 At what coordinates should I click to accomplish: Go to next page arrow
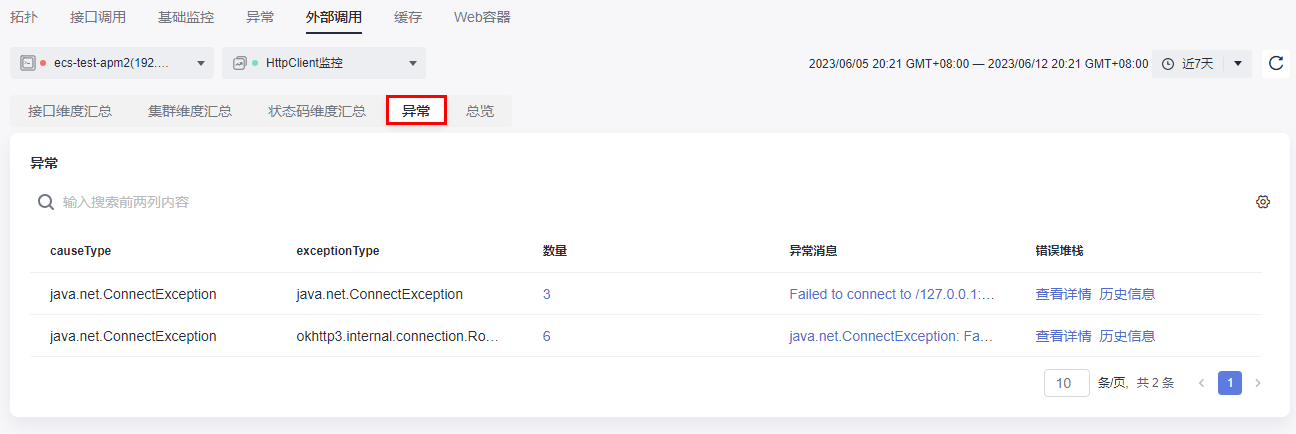tap(1258, 383)
